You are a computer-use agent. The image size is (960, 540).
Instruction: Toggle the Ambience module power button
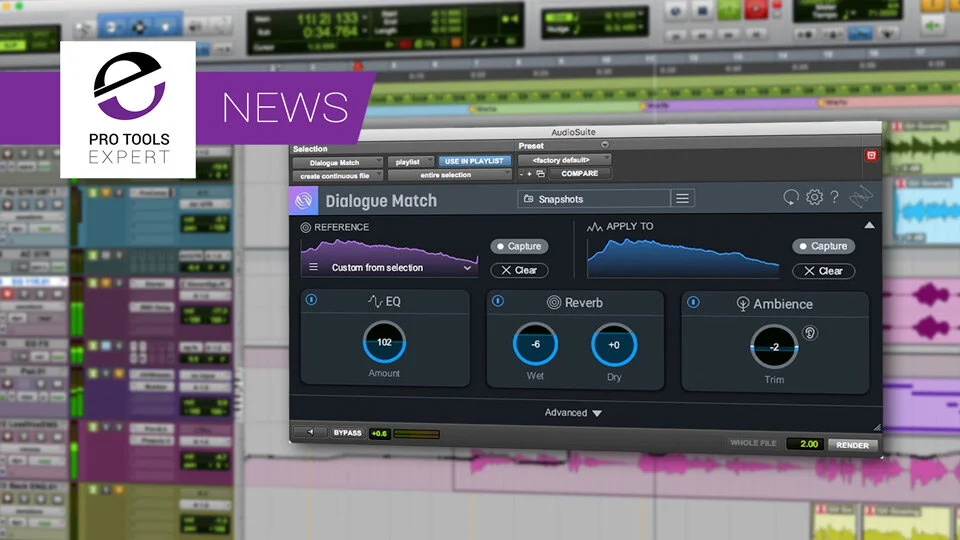coord(693,302)
